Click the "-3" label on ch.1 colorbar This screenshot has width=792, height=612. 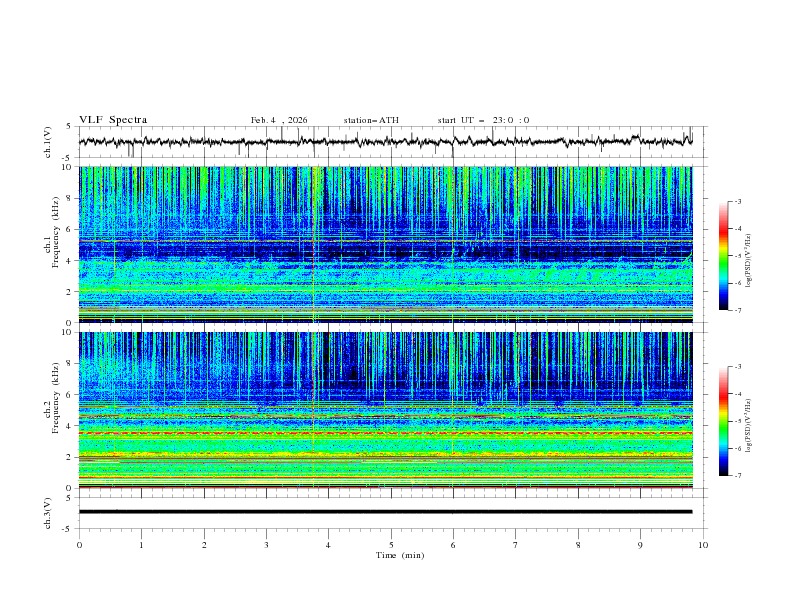[x=738, y=201]
